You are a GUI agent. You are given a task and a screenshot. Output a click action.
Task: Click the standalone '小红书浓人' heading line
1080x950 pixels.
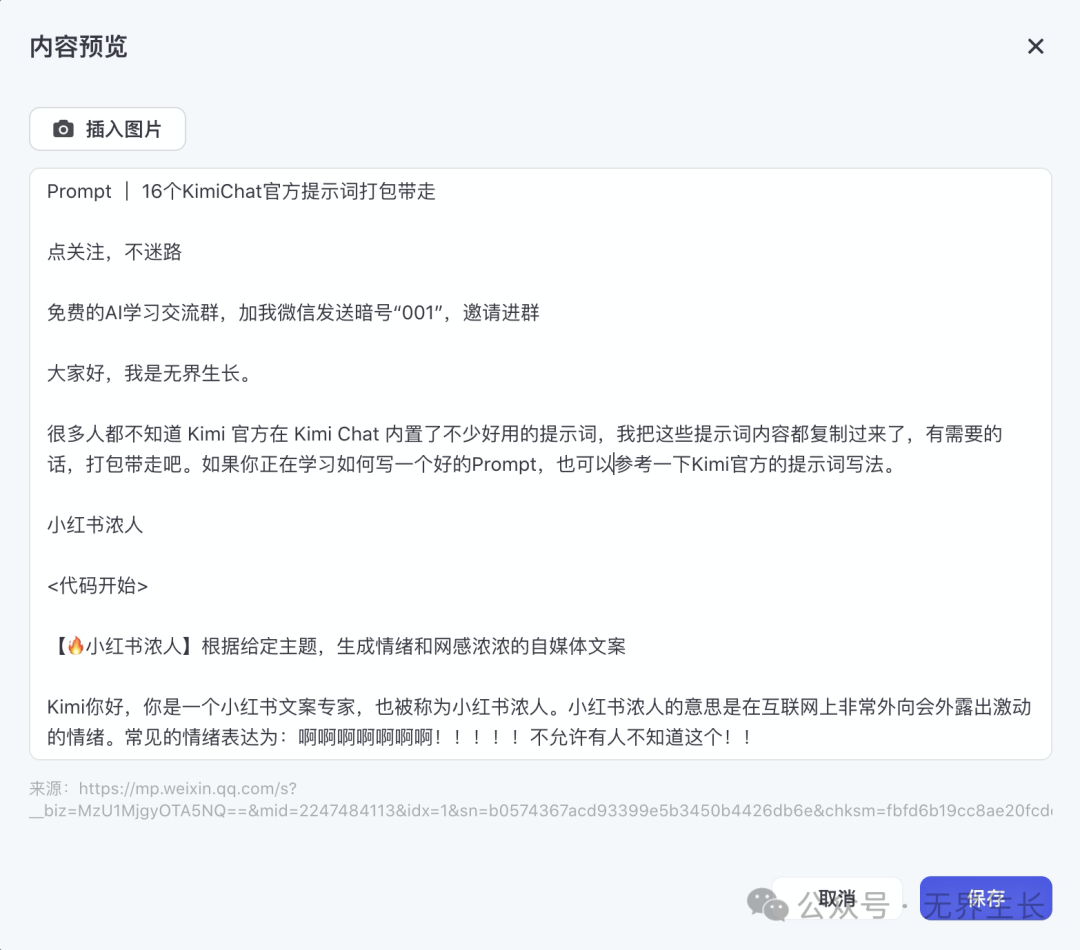point(95,525)
